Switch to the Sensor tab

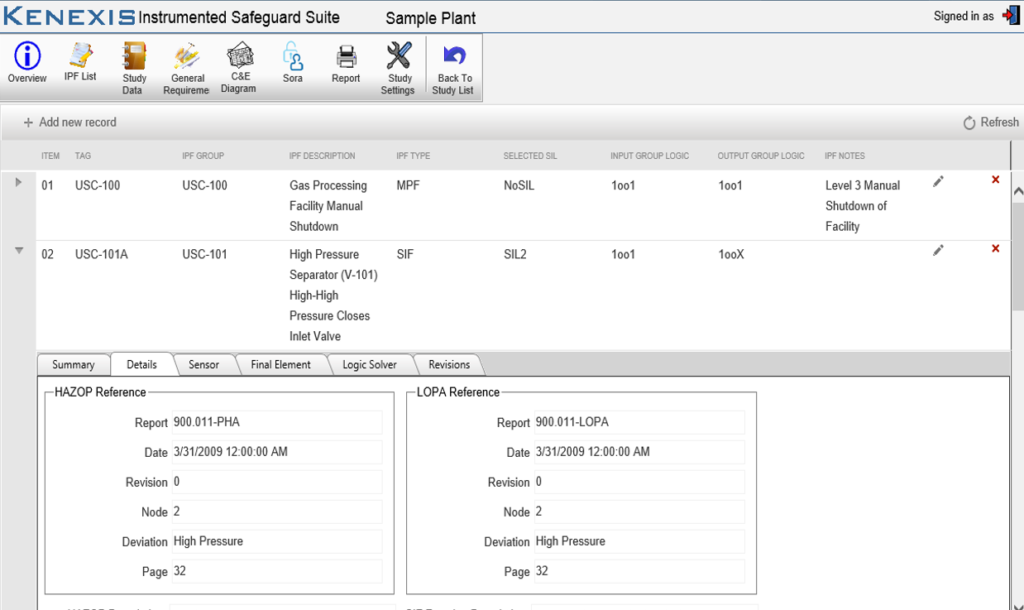[204, 365]
